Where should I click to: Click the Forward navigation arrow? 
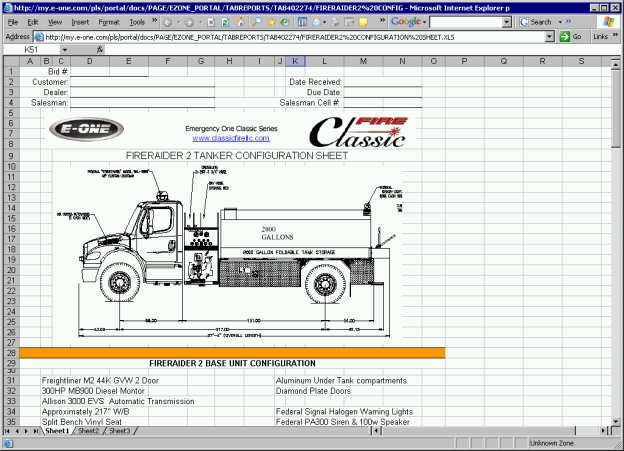(189, 22)
